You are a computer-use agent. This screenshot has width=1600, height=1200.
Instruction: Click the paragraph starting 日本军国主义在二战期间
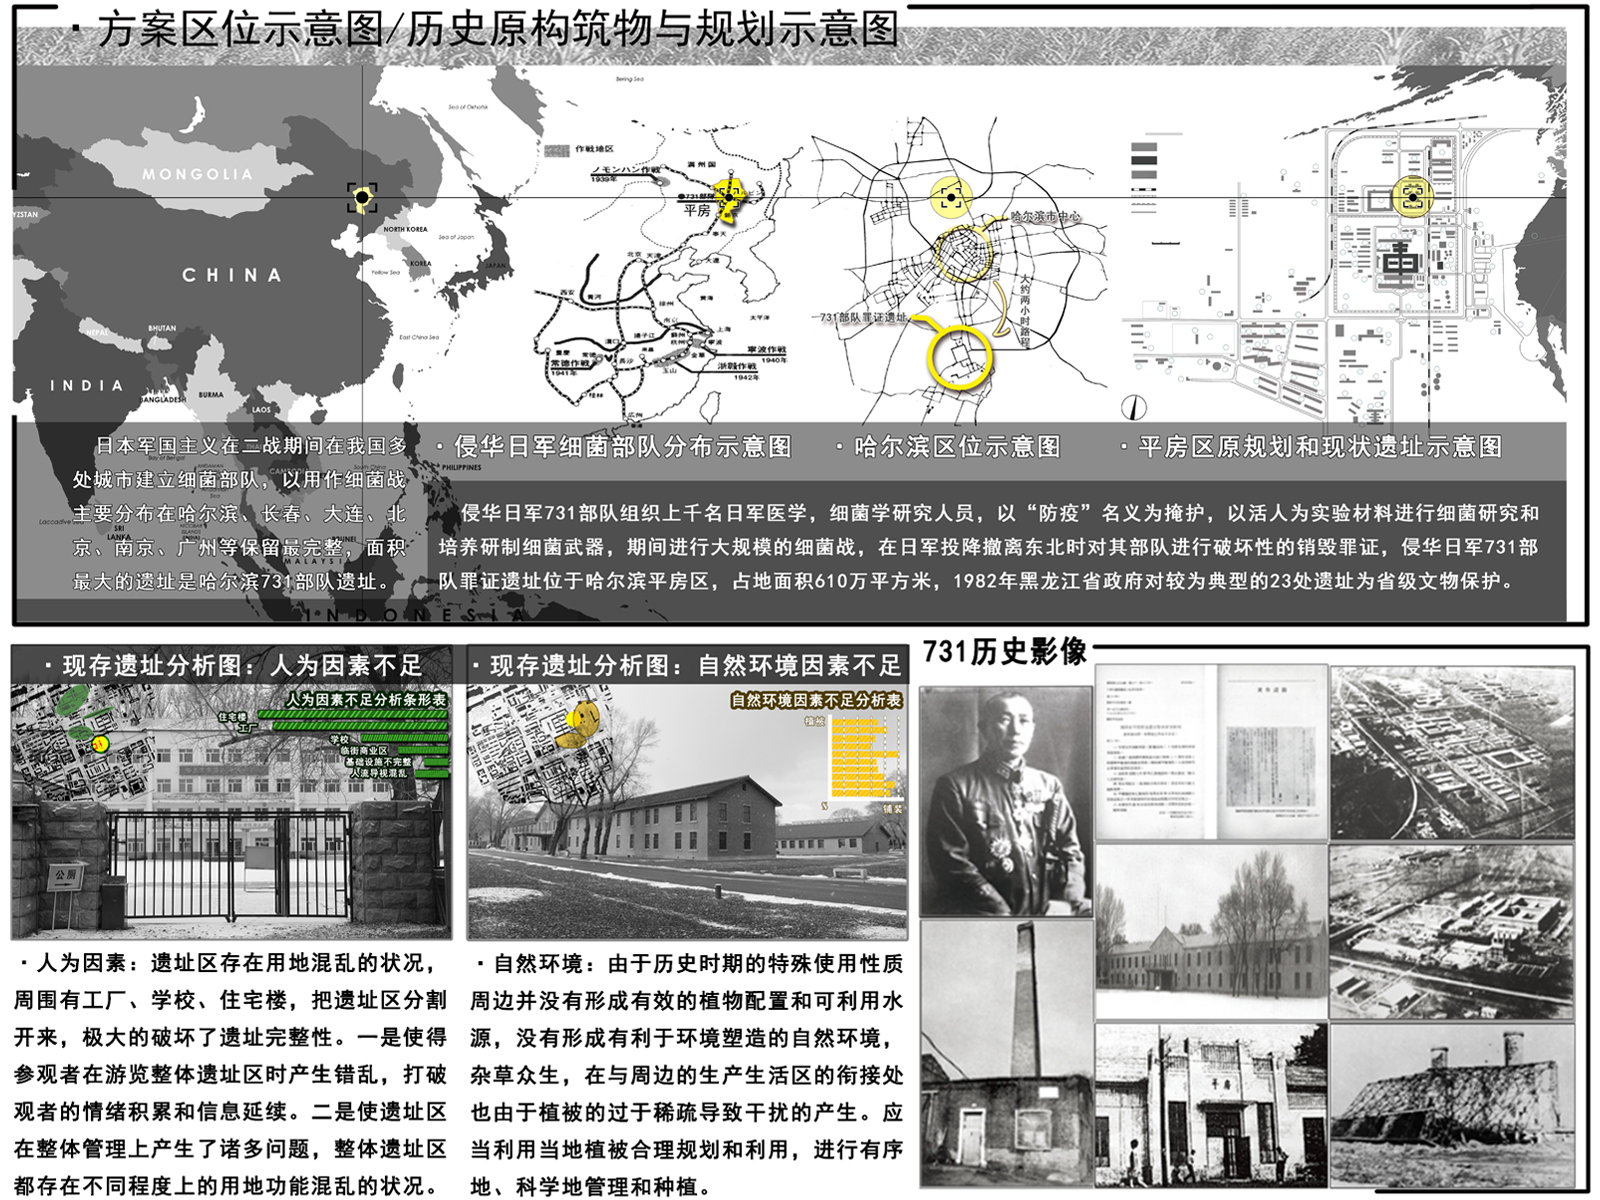(x=239, y=513)
